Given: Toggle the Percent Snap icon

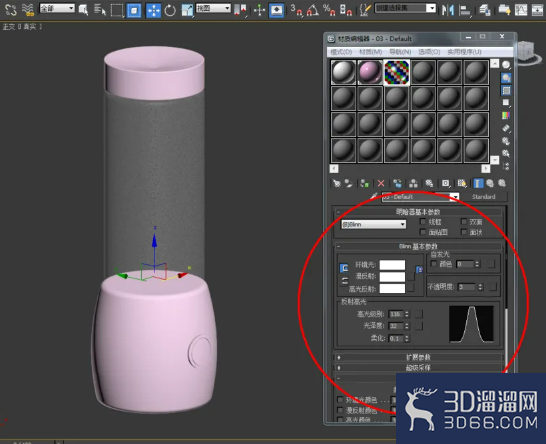Looking at the screenshot, I should [x=329, y=10].
